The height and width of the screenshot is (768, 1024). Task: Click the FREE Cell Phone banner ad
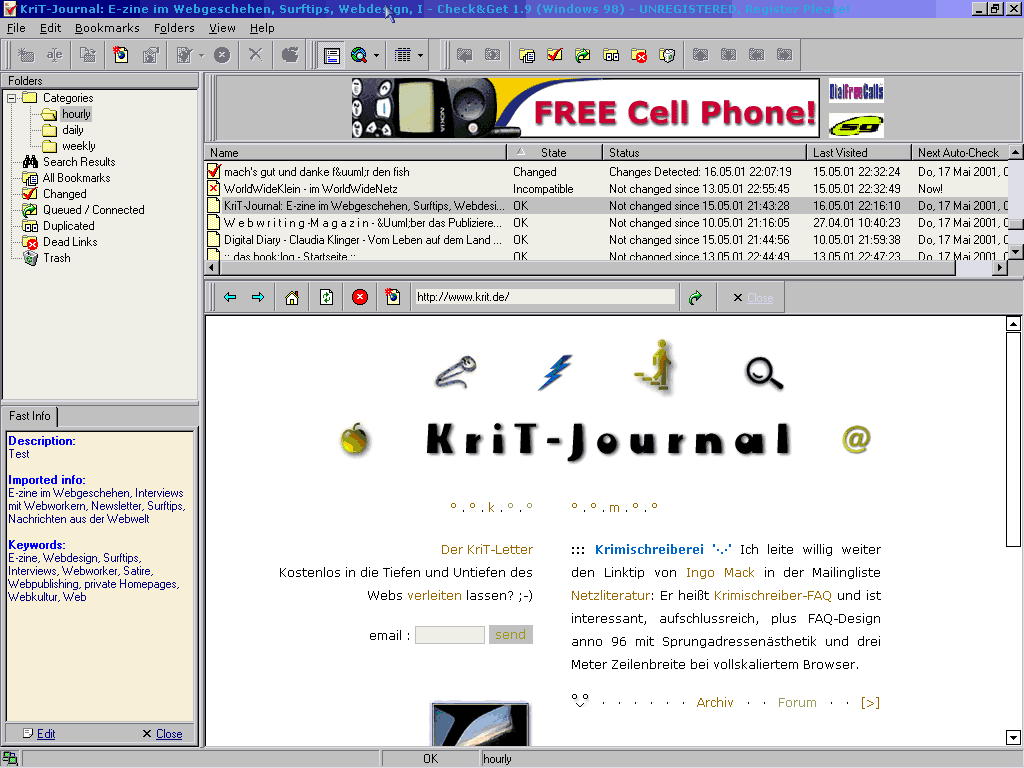click(585, 108)
